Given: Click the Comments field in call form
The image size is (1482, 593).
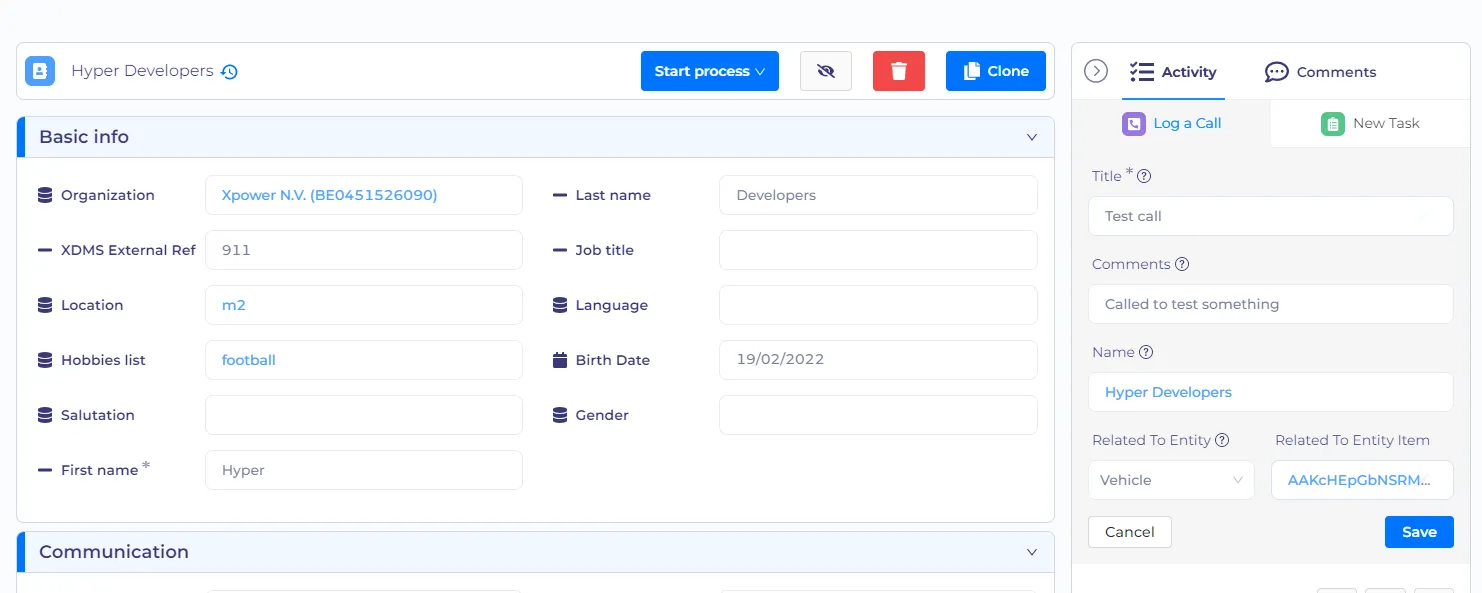Looking at the screenshot, I should coord(1271,304).
